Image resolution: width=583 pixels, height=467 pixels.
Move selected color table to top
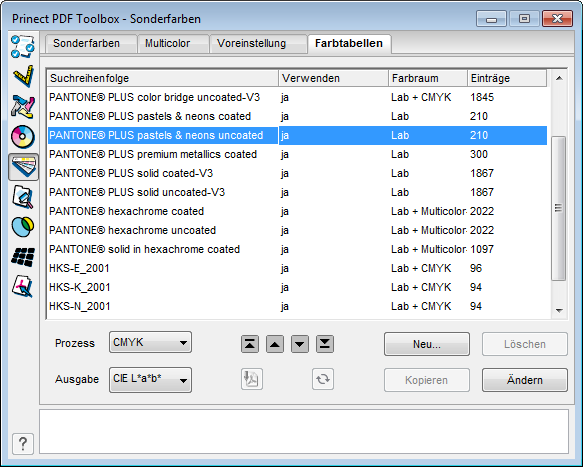click(x=250, y=344)
